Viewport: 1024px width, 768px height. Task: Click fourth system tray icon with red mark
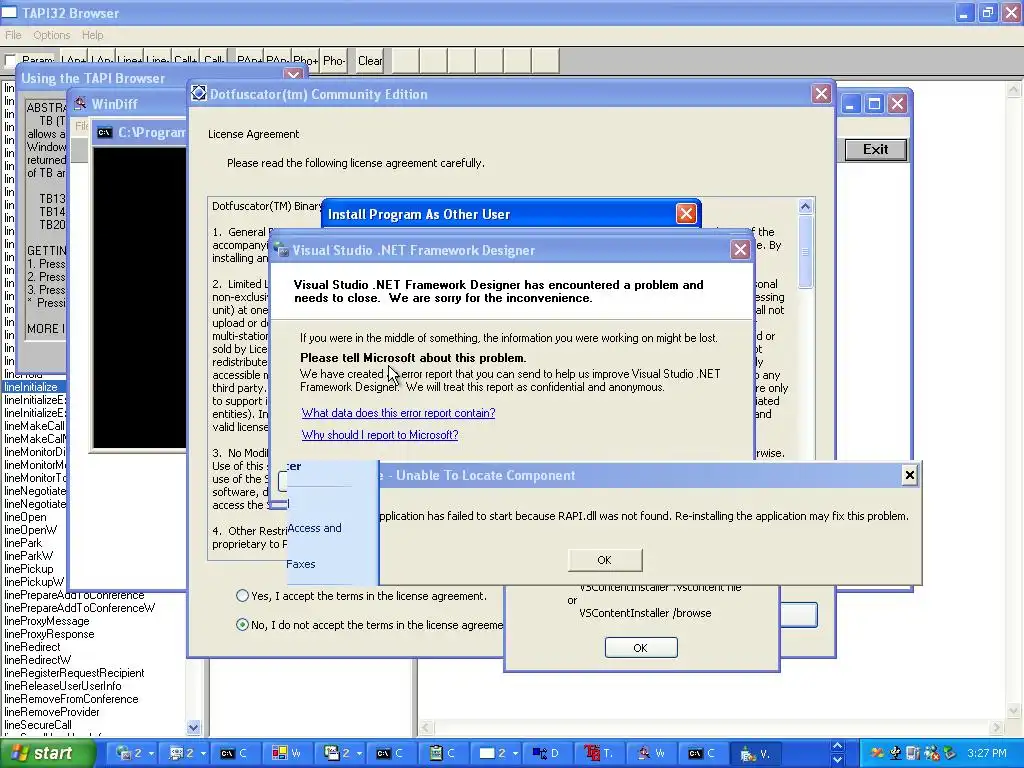931,753
